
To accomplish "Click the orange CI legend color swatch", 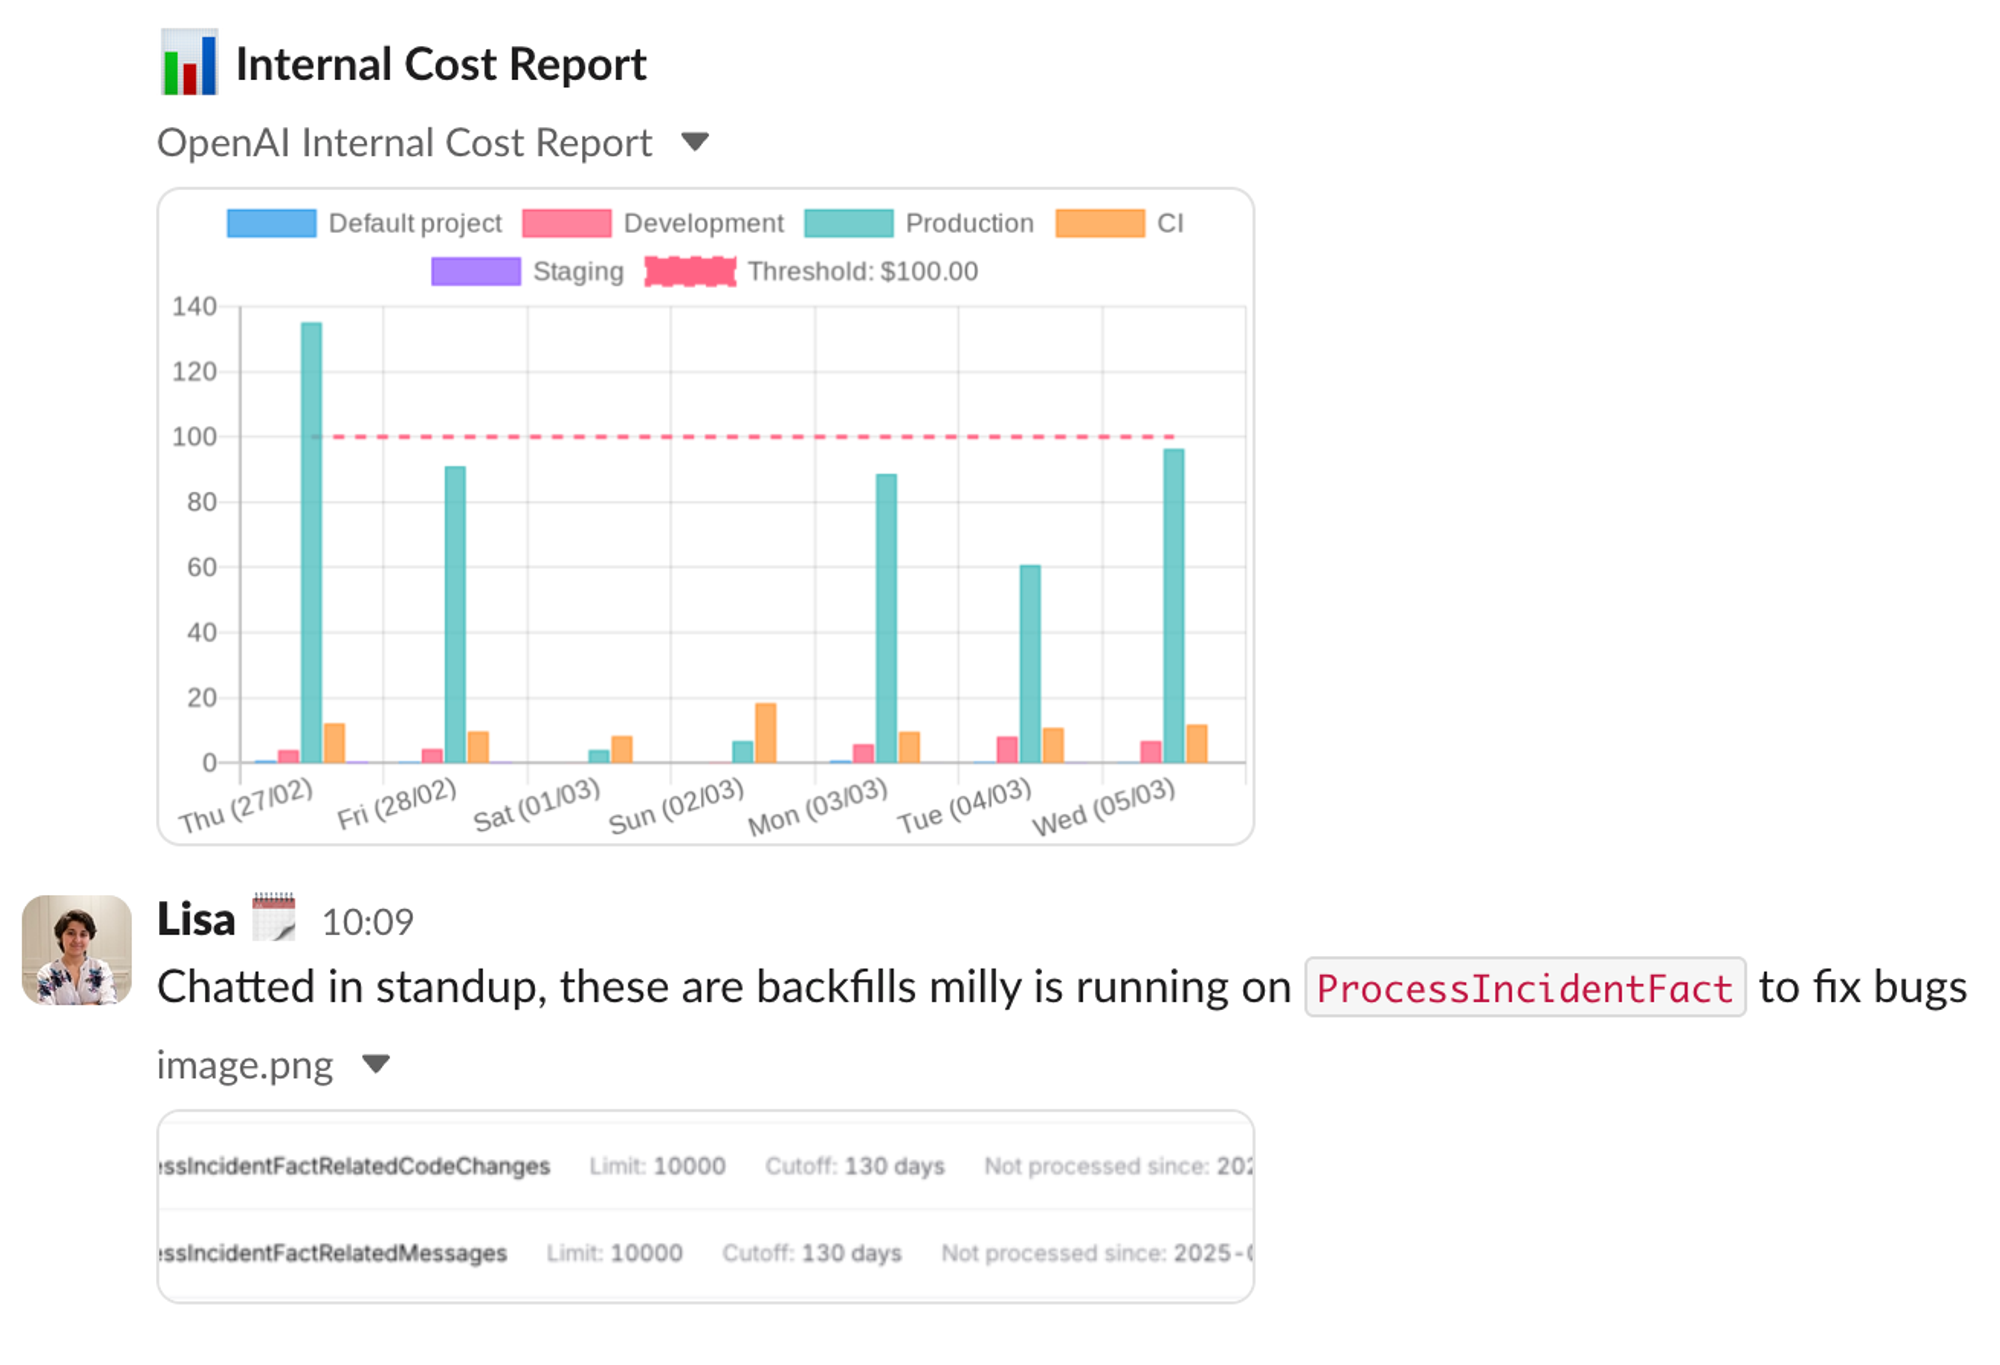I will (1099, 223).
